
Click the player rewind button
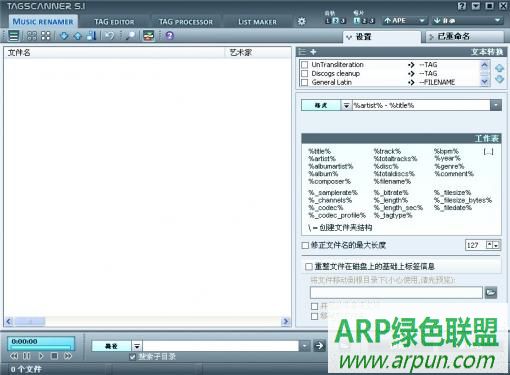click(14, 356)
